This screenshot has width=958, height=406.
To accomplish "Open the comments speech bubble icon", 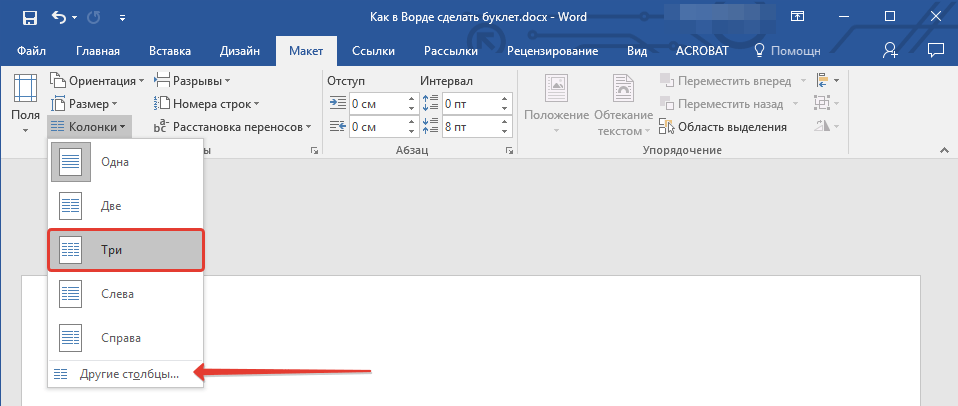I will (x=936, y=50).
